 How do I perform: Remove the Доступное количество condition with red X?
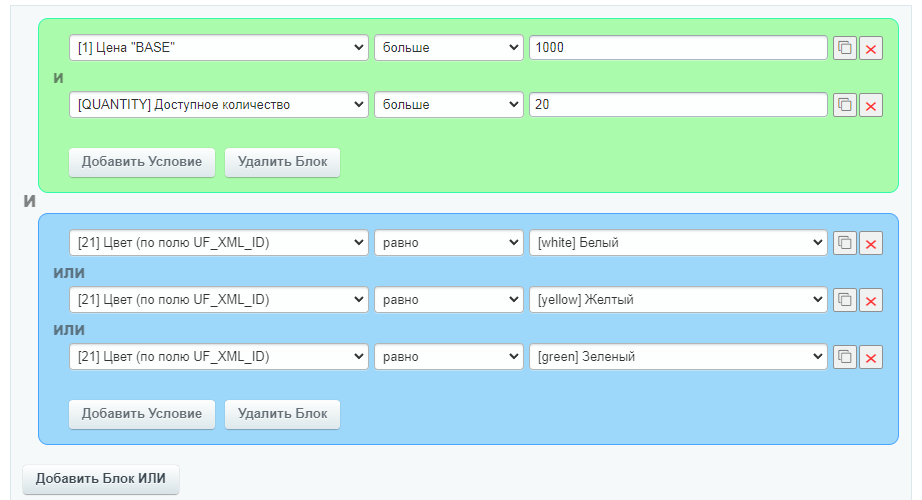coord(870,105)
